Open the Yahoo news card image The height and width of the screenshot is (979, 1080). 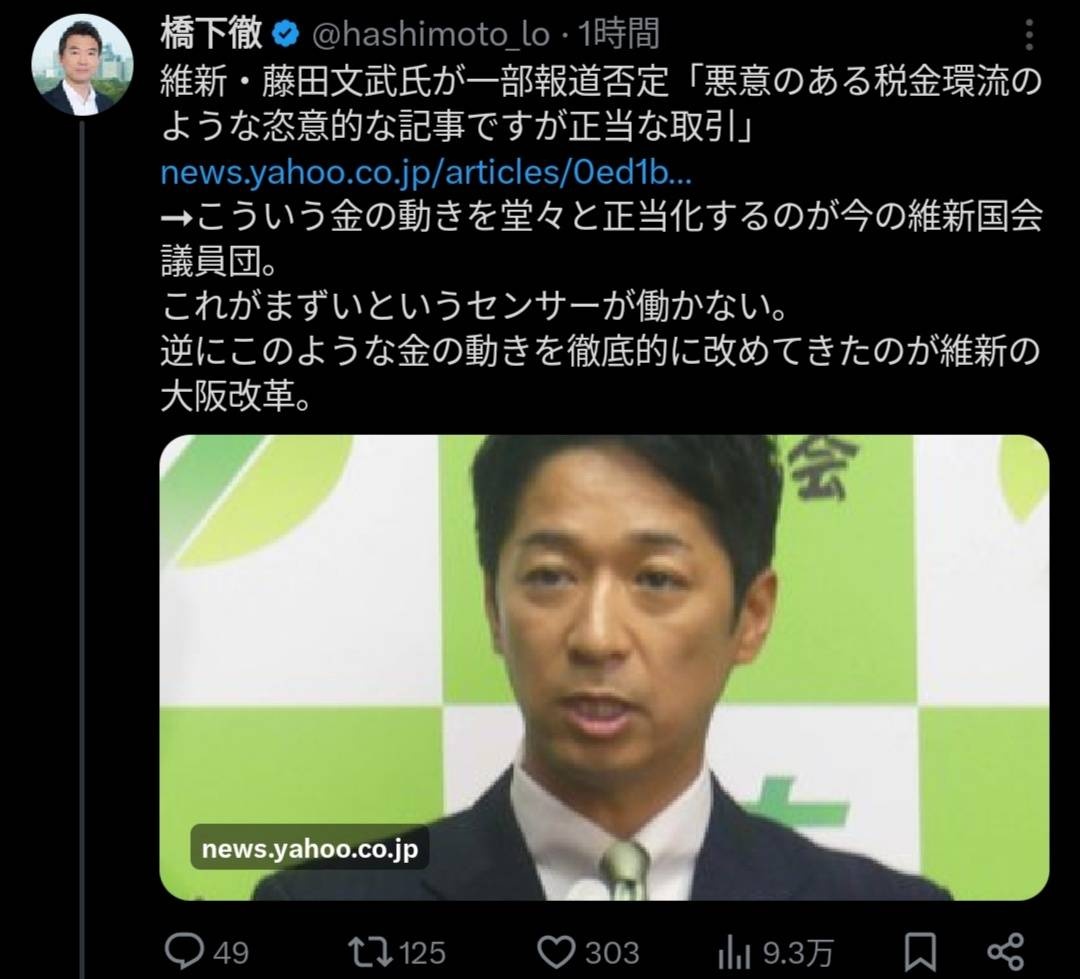click(x=604, y=668)
